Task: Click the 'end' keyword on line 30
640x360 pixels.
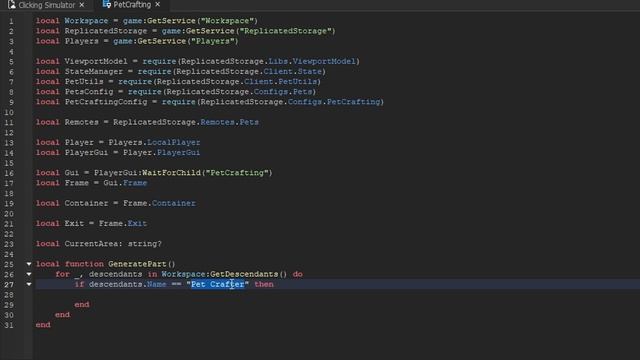Action: (62, 315)
